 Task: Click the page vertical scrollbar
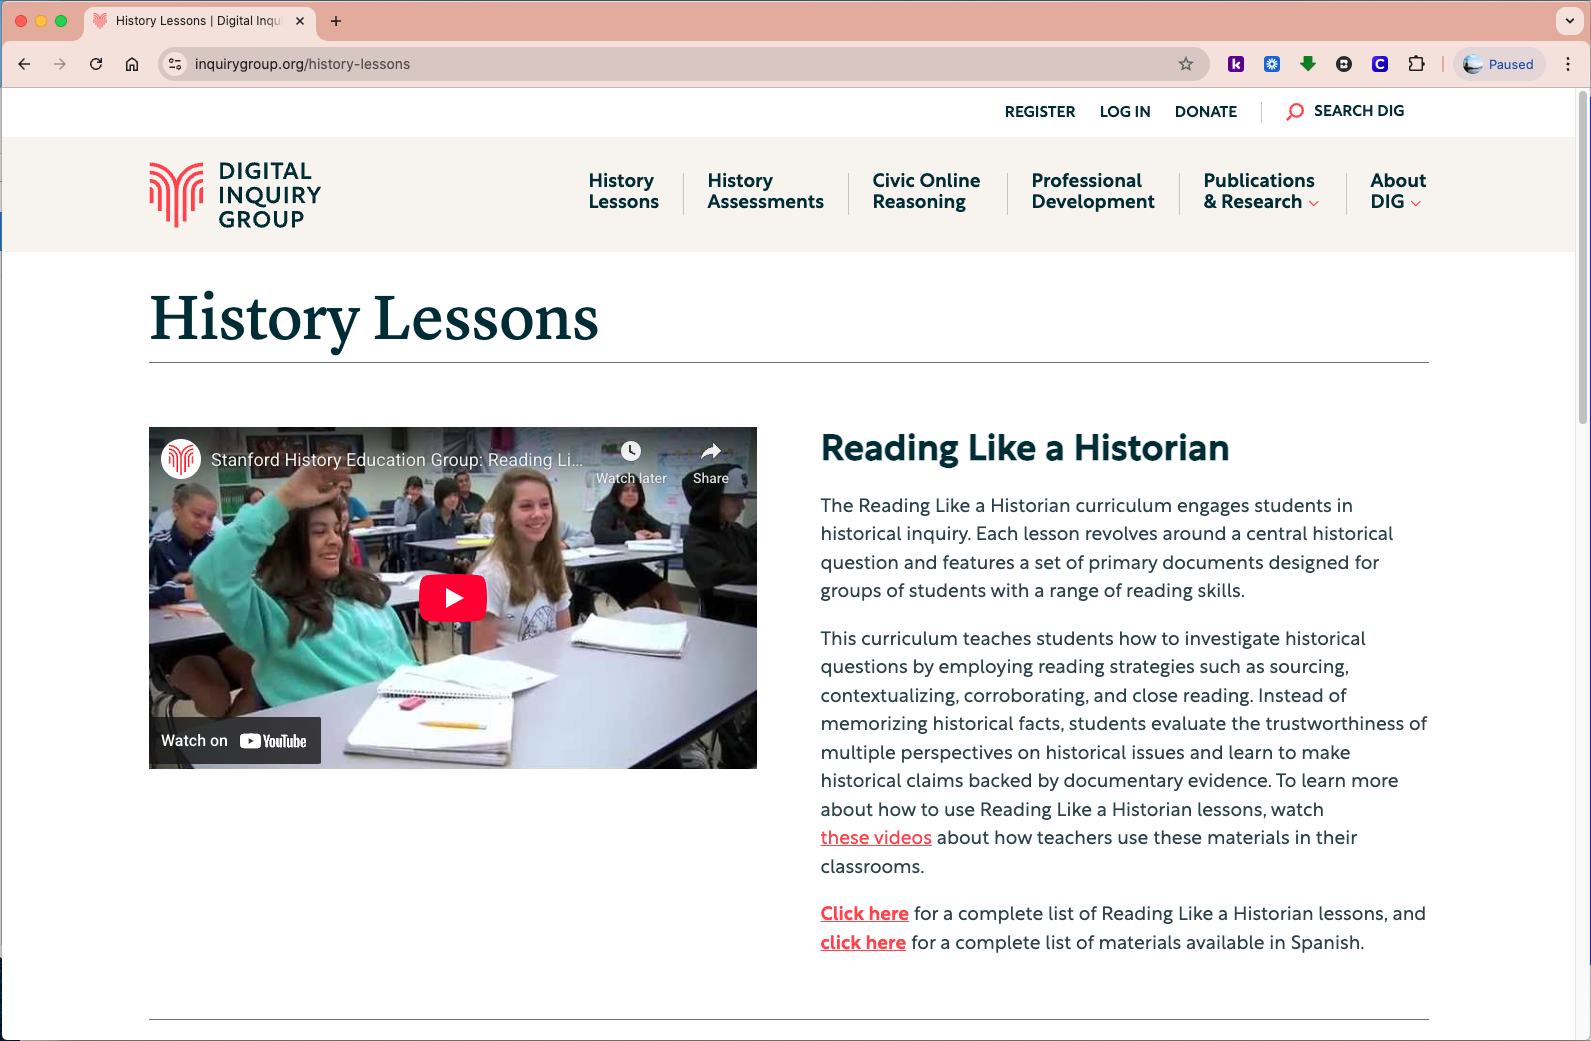click(x=1583, y=260)
